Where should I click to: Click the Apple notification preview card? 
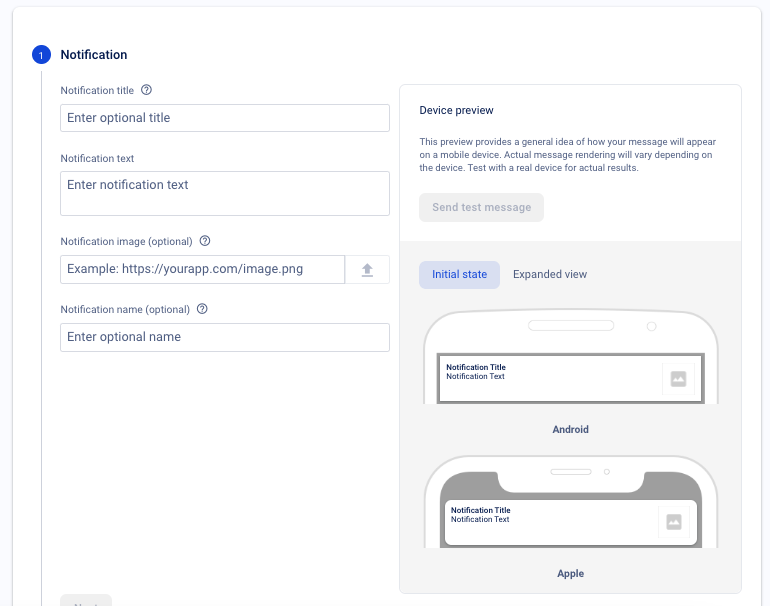tap(550, 521)
